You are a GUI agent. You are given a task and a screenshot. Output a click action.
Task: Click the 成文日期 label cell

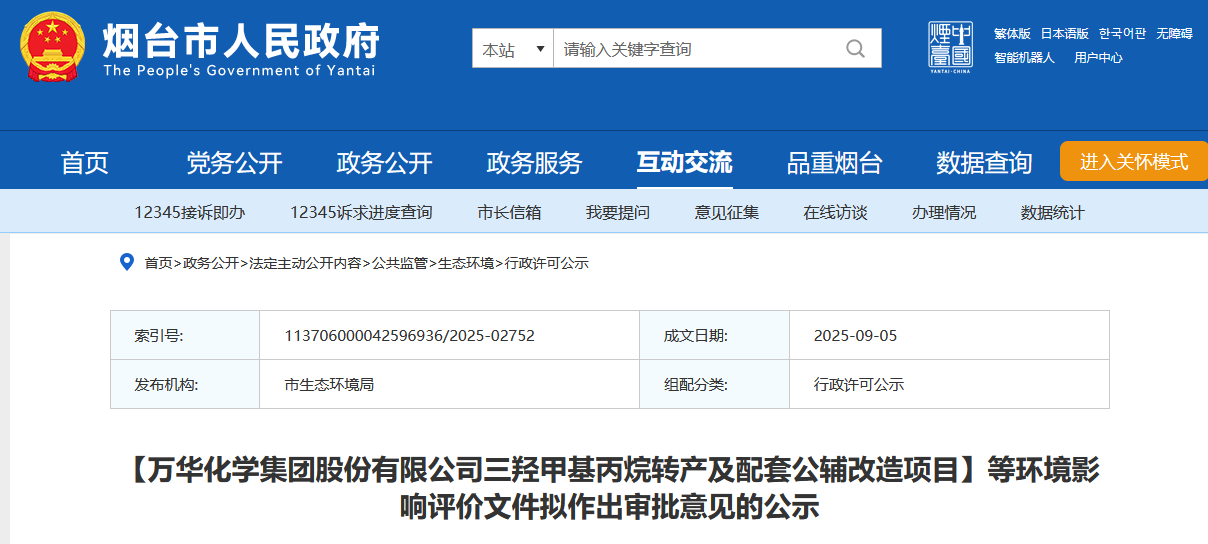715,335
